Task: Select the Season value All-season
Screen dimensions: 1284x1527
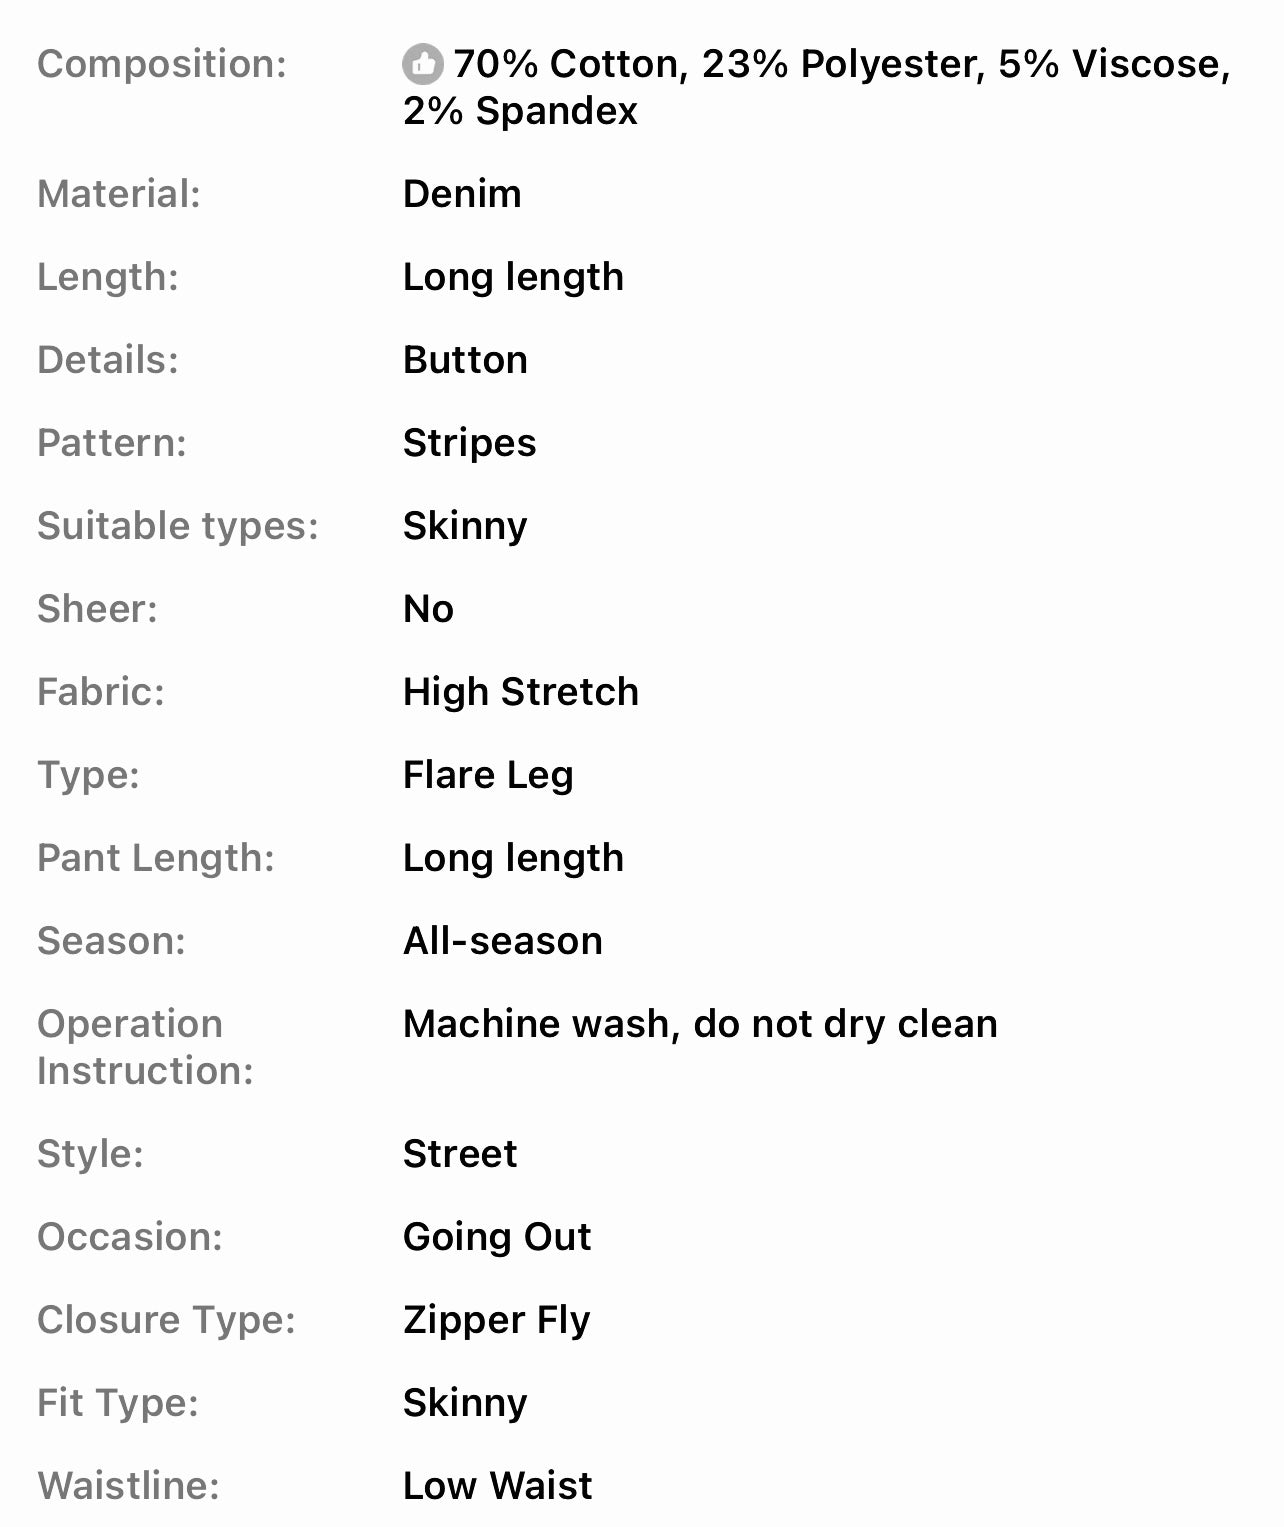Action: (502, 941)
